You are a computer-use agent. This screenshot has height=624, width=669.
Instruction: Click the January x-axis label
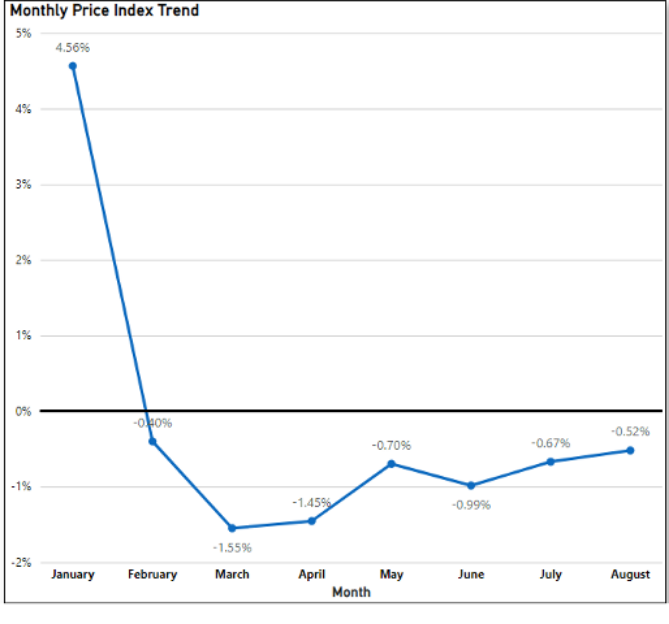[x=72, y=575]
